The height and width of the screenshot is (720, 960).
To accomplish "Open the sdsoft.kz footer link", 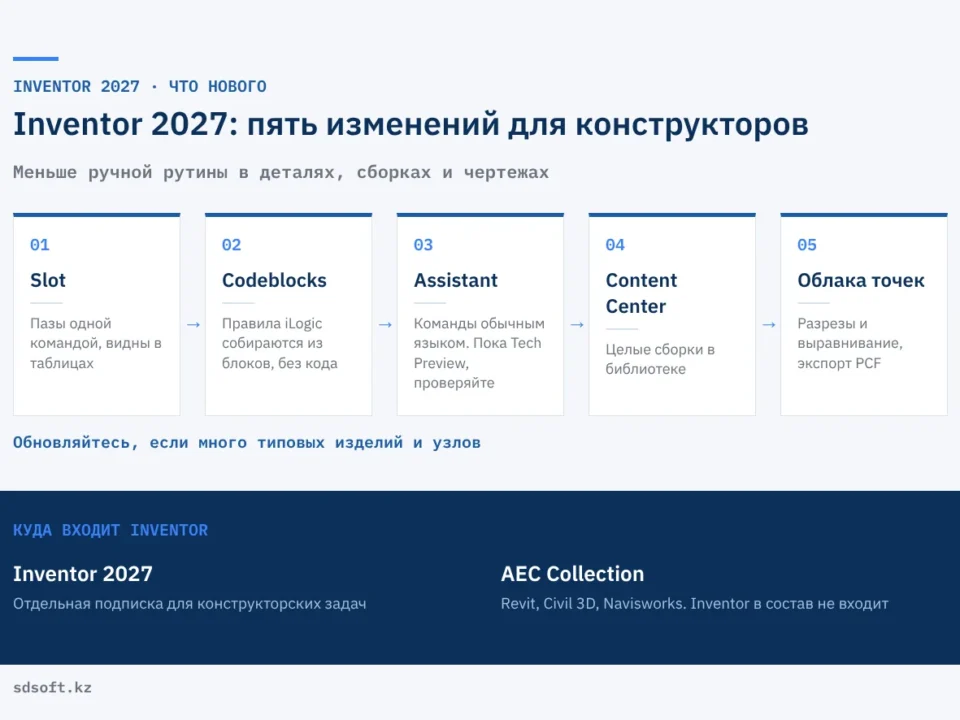I will (53, 688).
